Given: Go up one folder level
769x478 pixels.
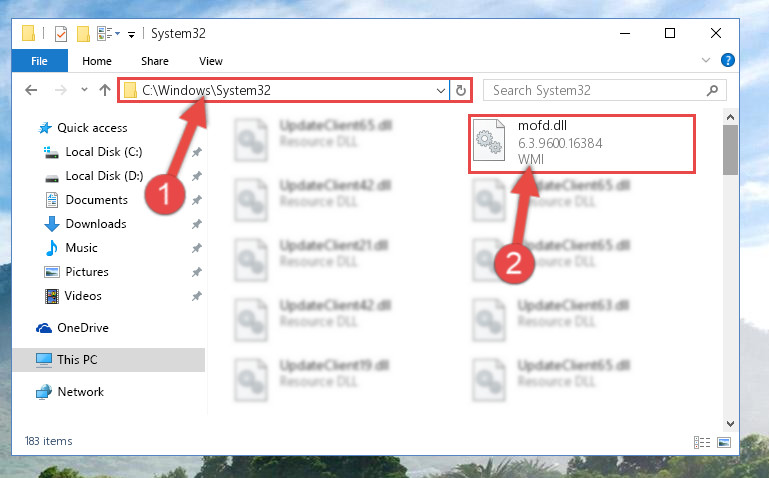Looking at the screenshot, I should click(x=104, y=90).
